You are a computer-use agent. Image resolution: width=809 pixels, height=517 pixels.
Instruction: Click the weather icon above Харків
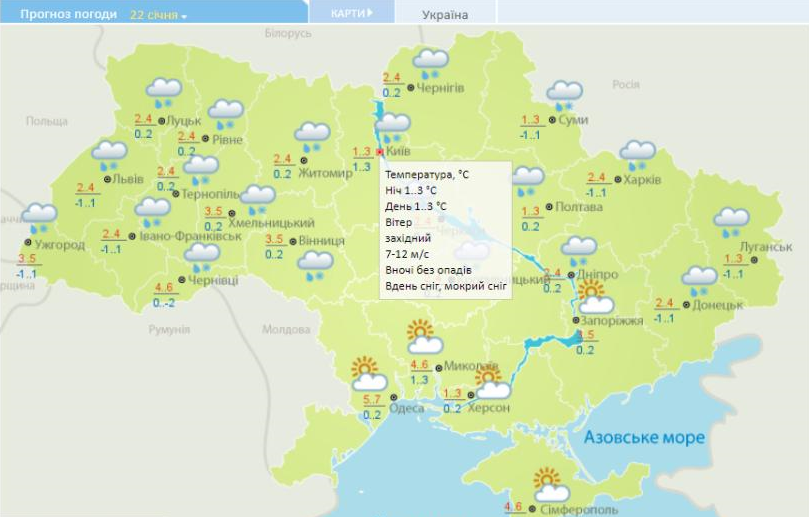point(637,154)
